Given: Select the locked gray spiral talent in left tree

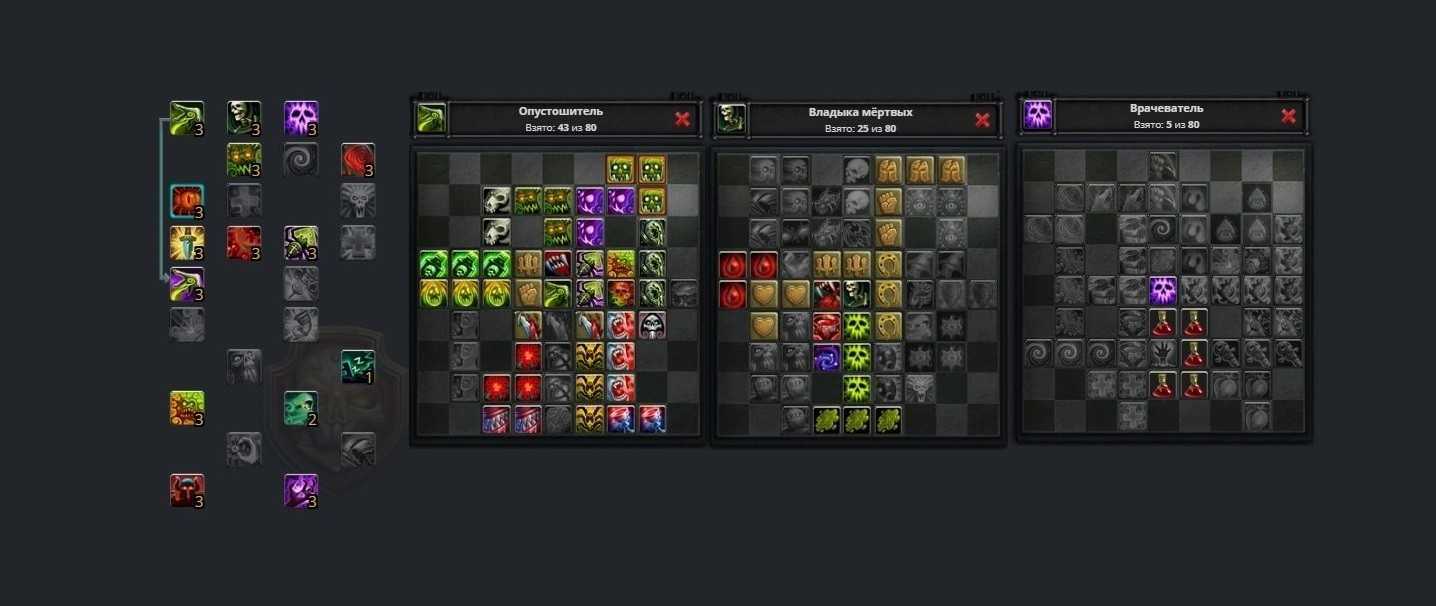Looking at the screenshot, I should click(301, 159).
